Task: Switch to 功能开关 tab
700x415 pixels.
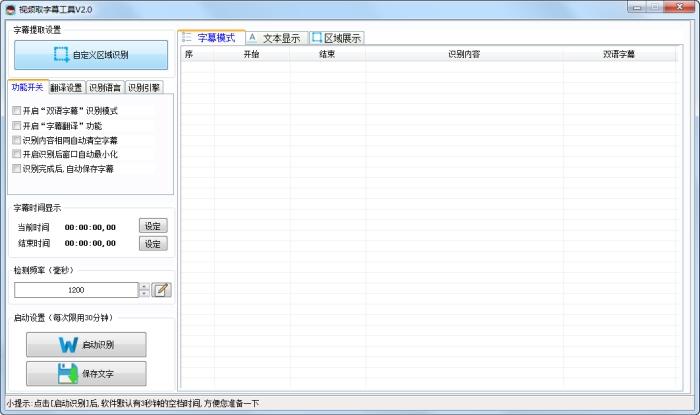Action: coord(28,87)
